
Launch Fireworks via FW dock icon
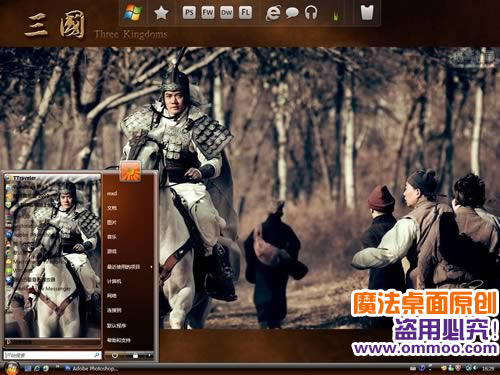point(208,13)
